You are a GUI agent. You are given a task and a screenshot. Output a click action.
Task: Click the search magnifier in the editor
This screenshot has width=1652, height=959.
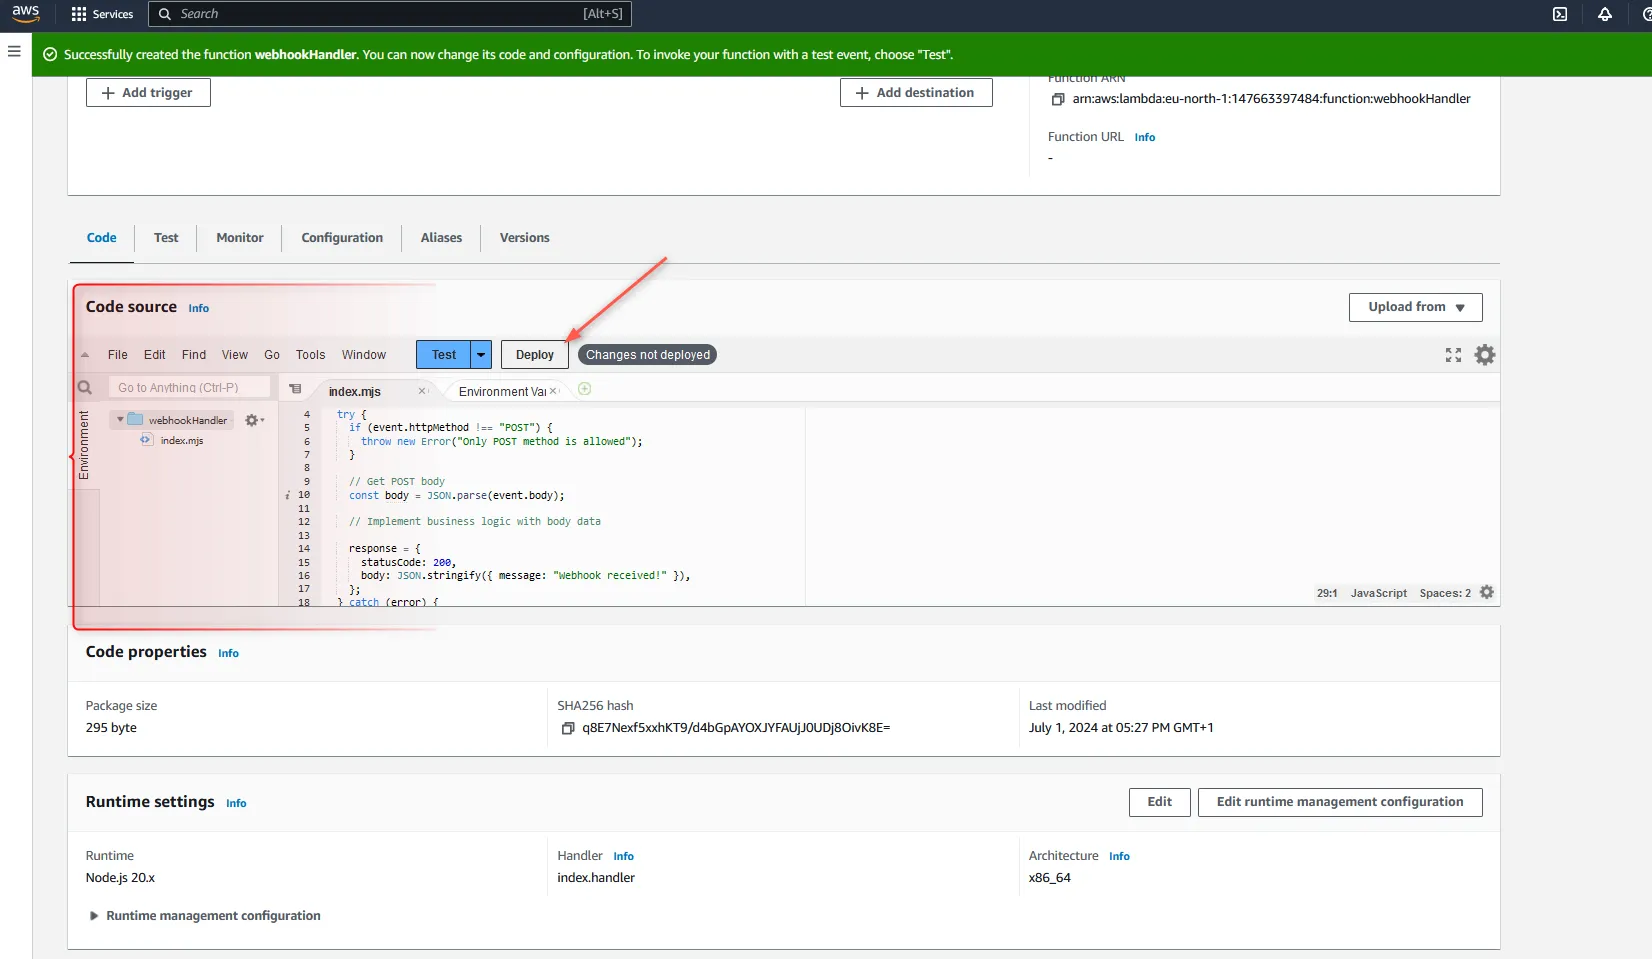(85, 387)
